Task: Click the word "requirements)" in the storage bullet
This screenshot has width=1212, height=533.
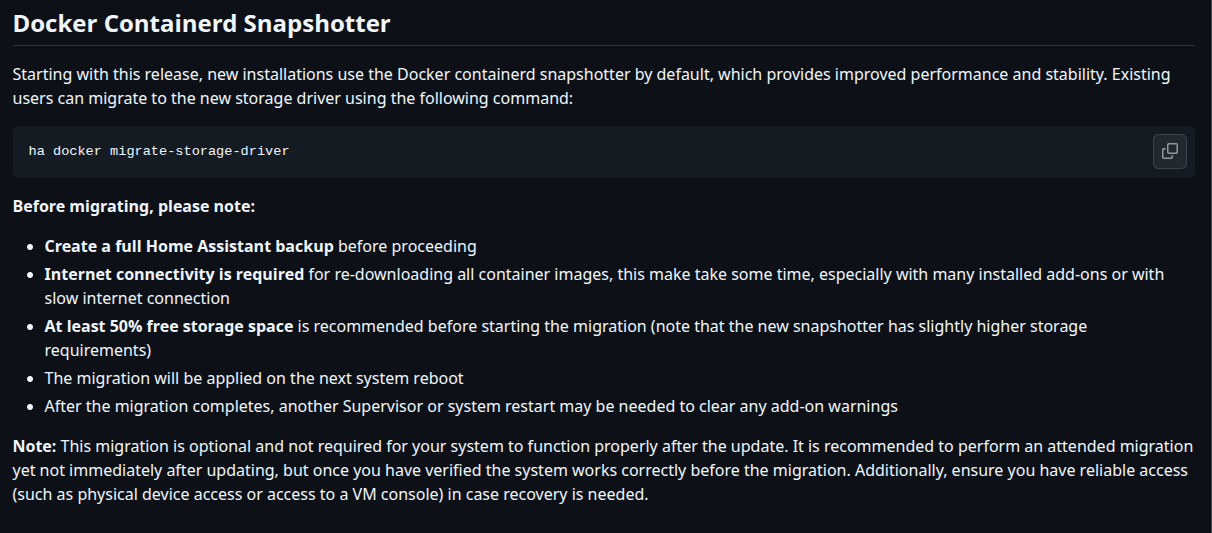Action: [98, 350]
